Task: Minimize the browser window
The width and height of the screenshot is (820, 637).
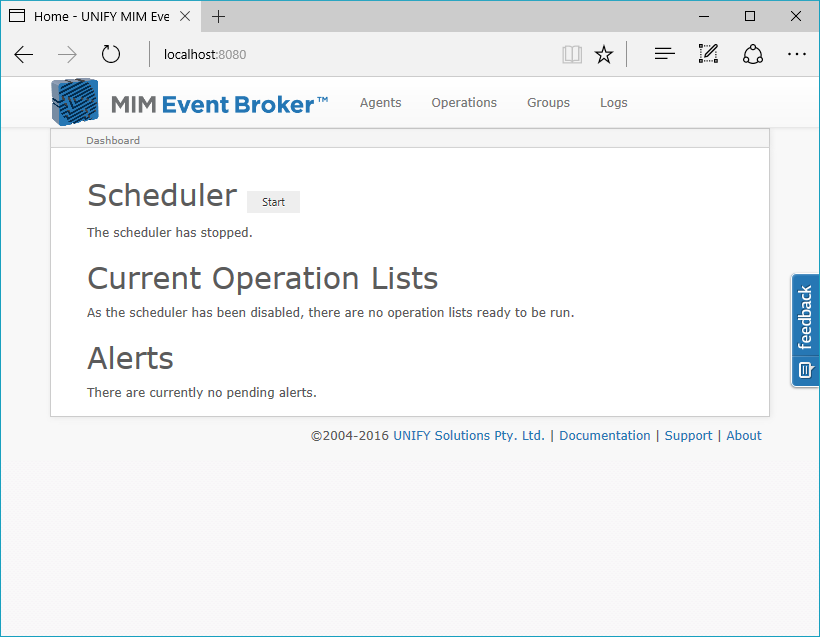Action: tap(704, 16)
